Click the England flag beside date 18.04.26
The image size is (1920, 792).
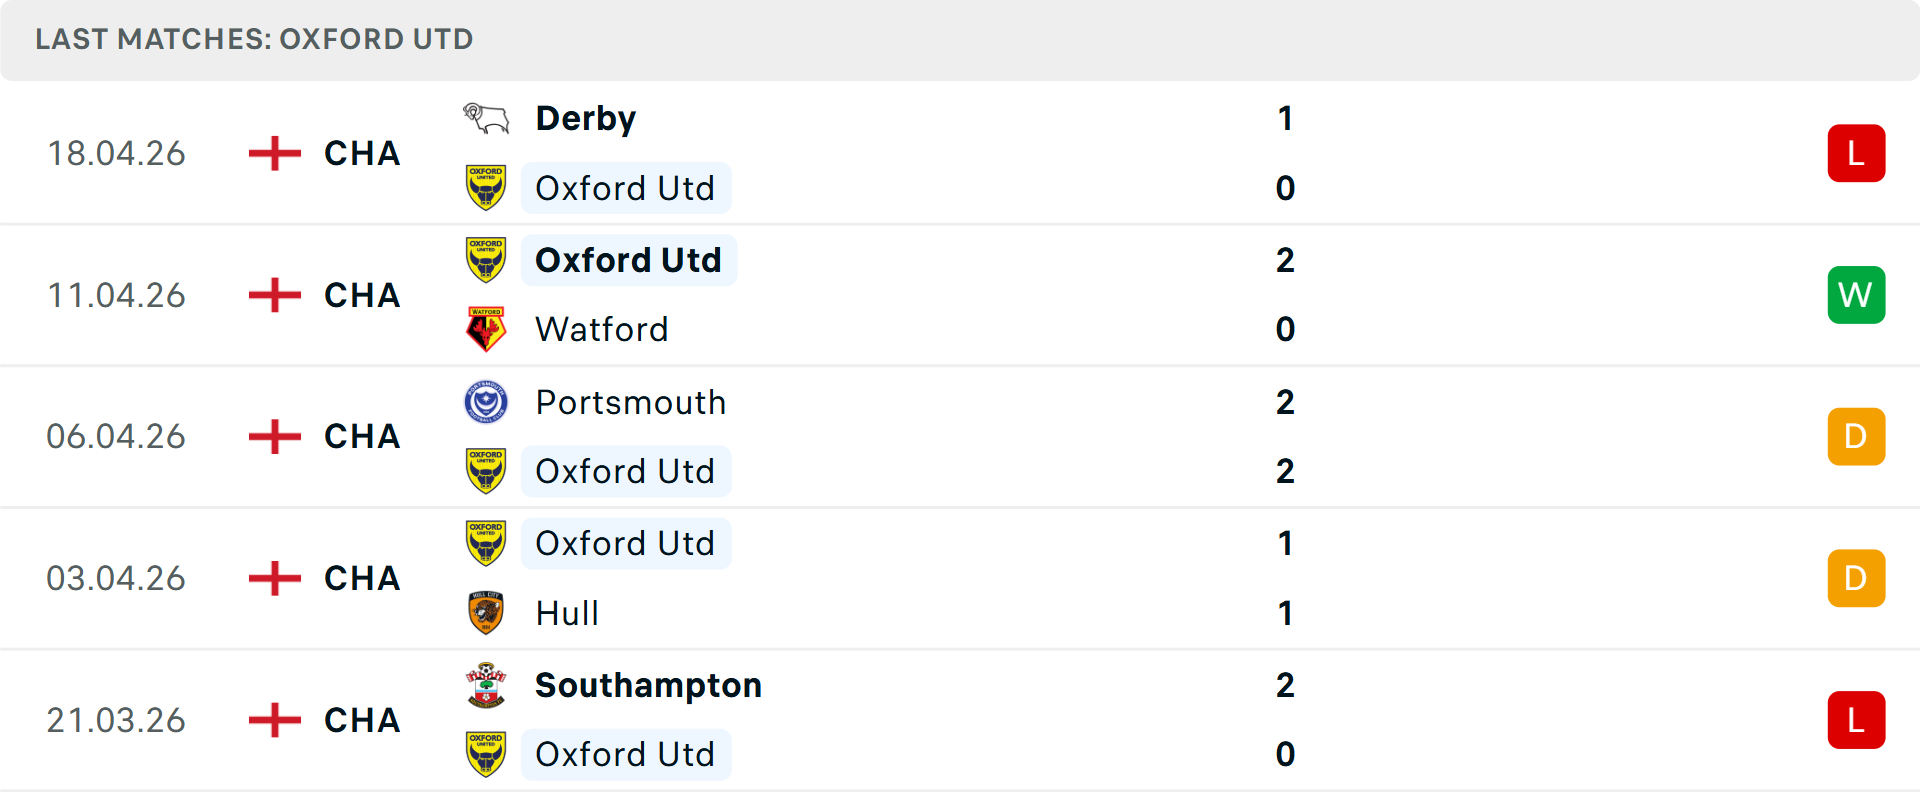click(272, 153)
